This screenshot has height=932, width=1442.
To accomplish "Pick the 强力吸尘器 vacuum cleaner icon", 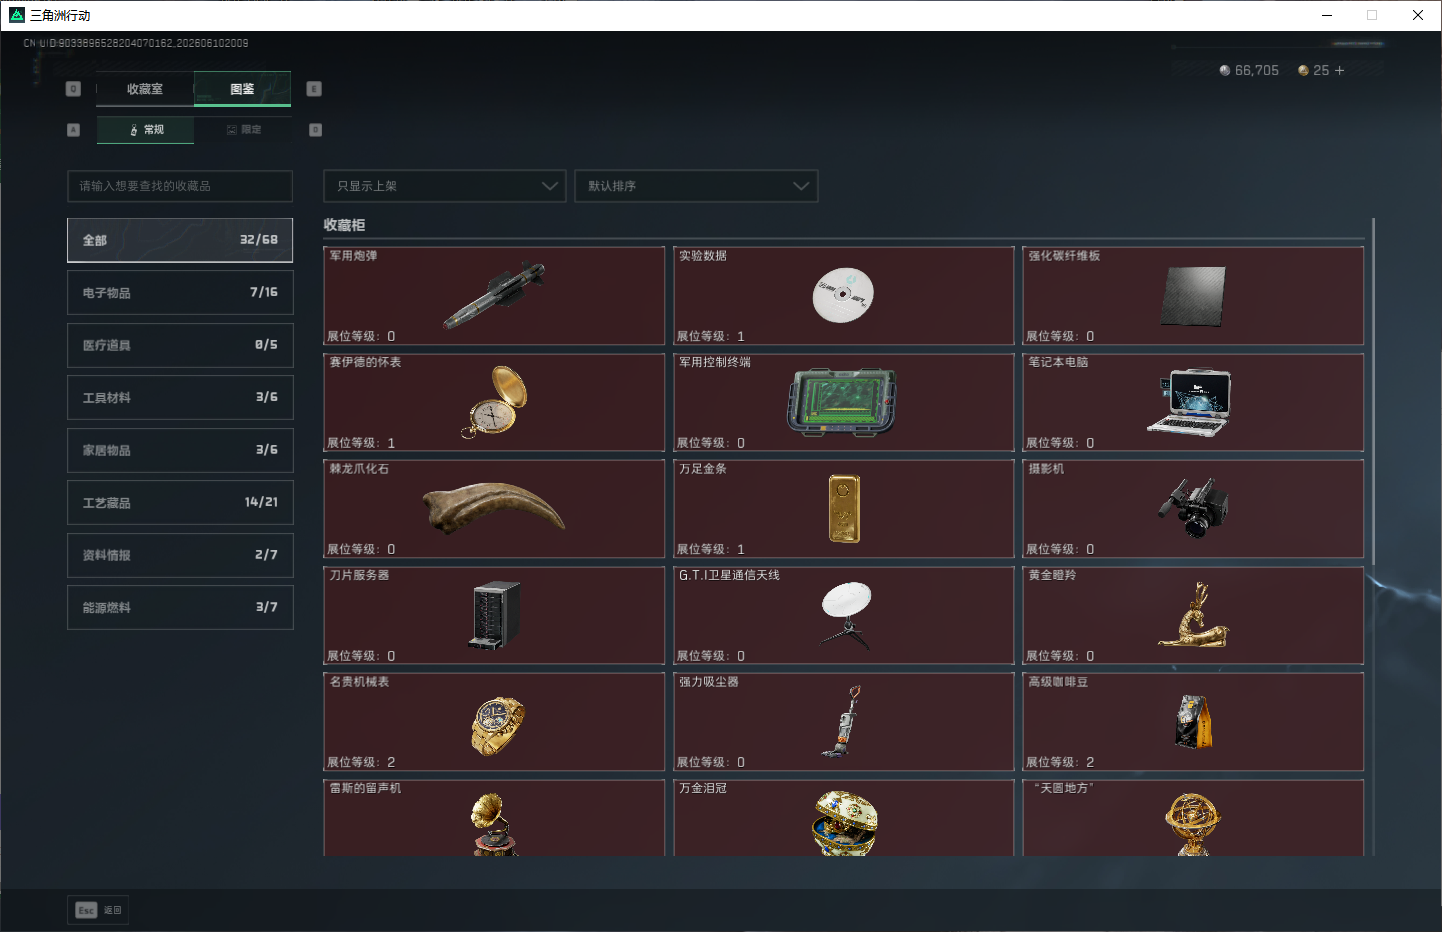I will point(842,721).
